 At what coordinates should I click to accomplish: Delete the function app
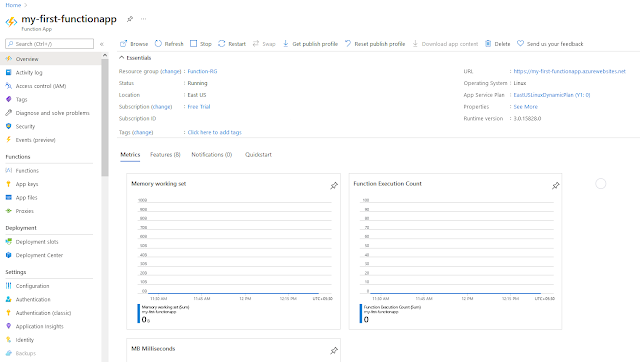coord(498,44)
